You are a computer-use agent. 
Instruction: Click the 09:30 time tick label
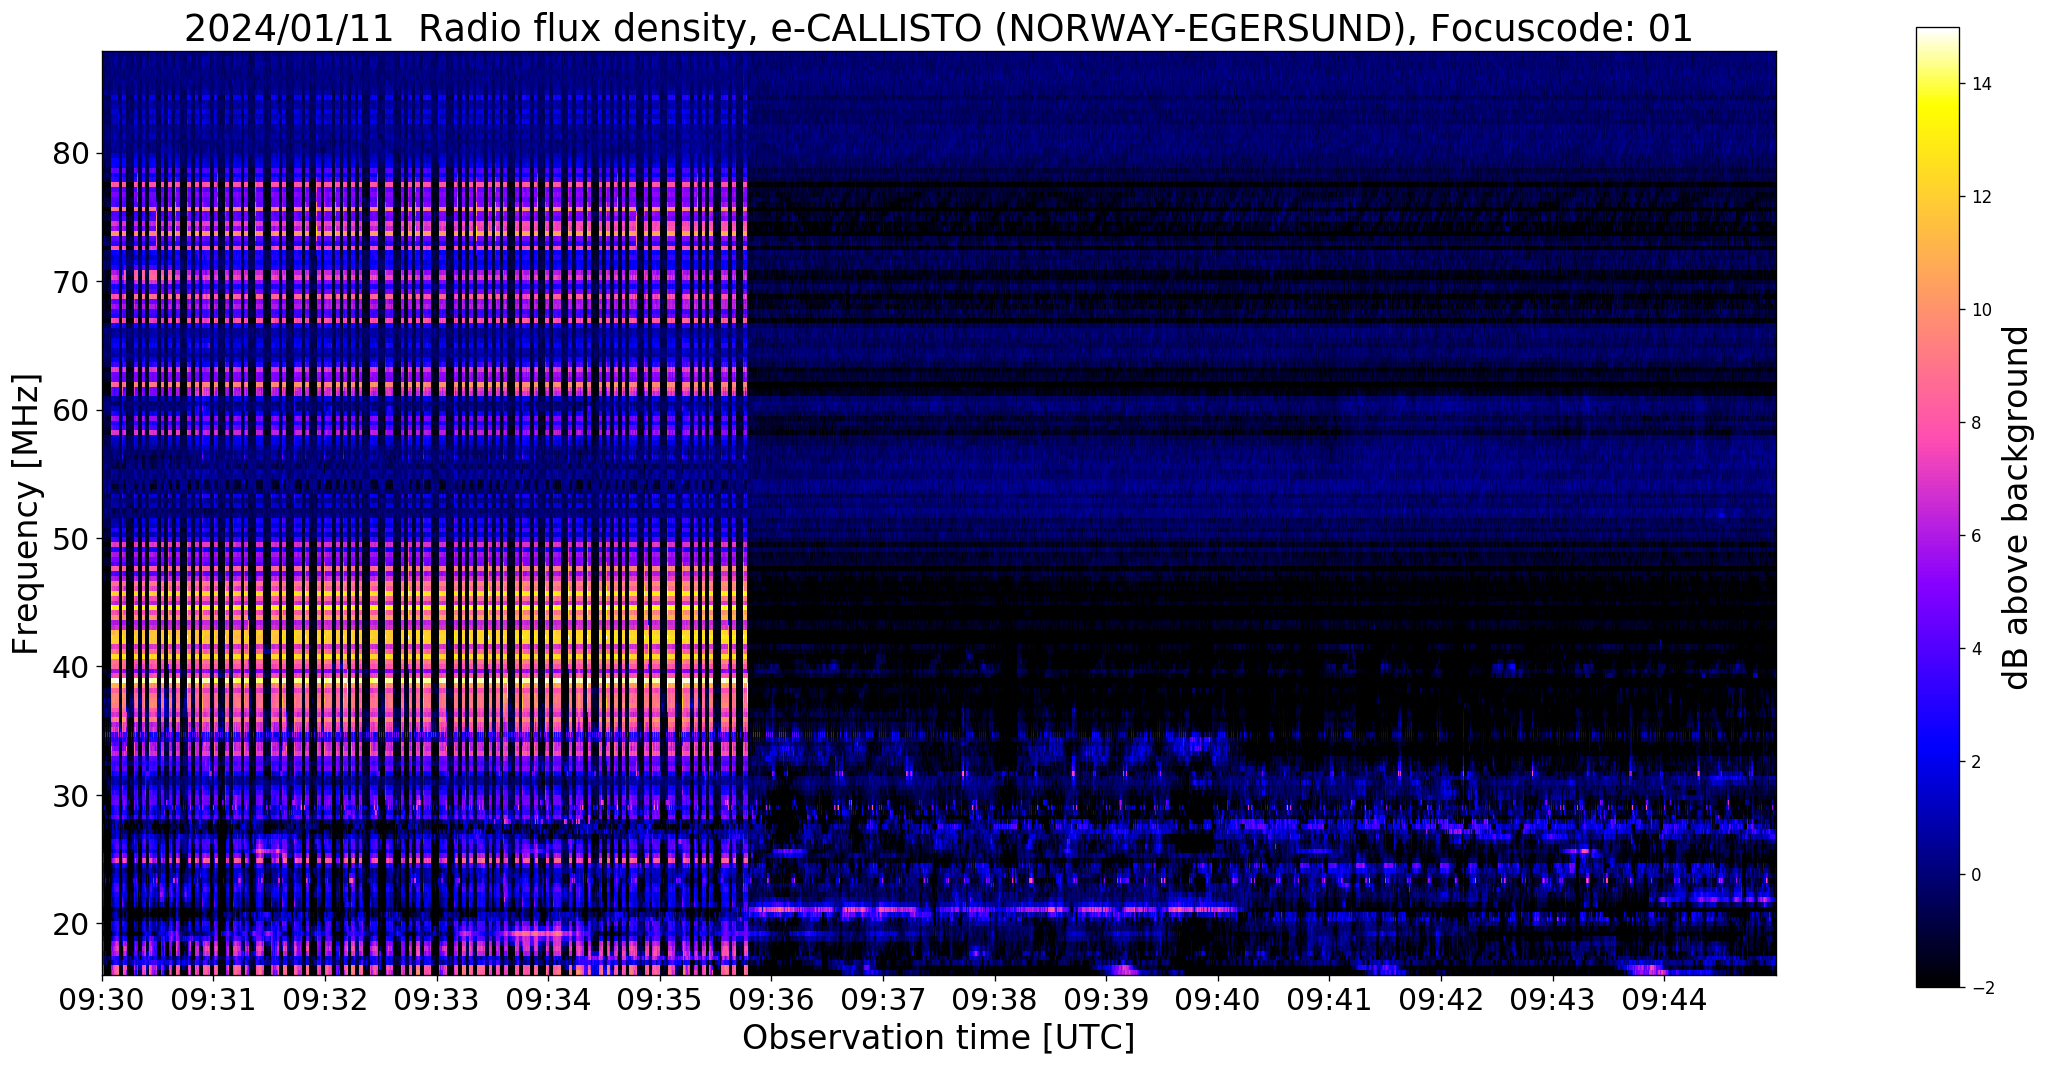point(102,998)
